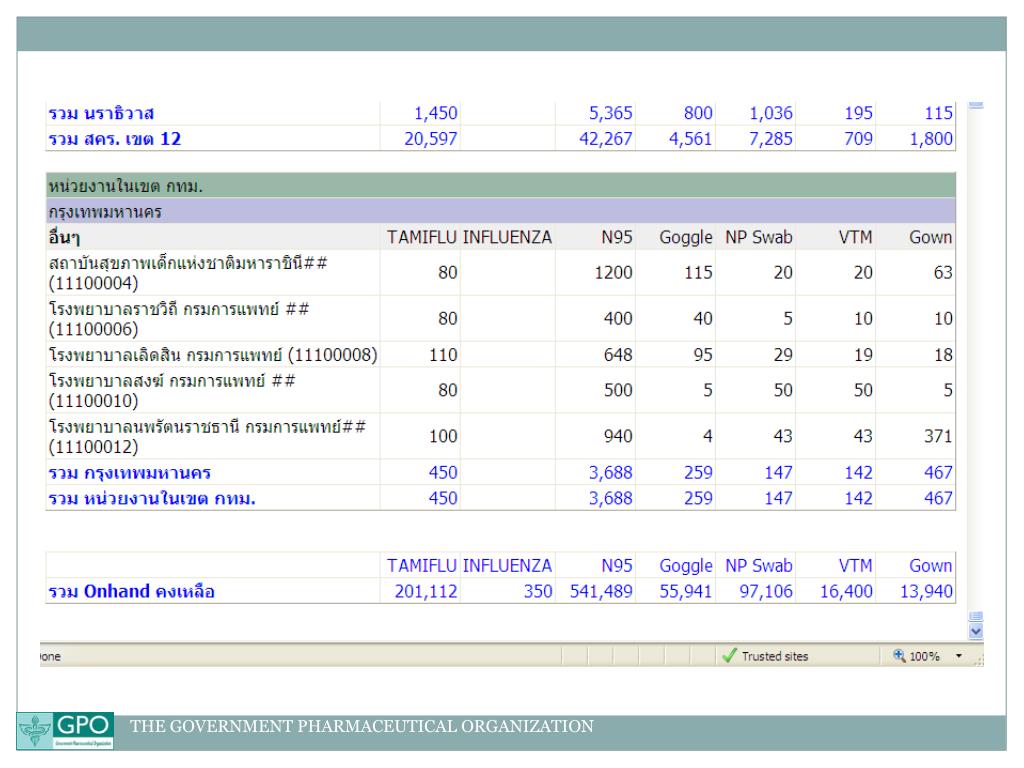Screen dimensions: 1024x768
Task: Click the scroll down arrow button
Action: (976, 631)
